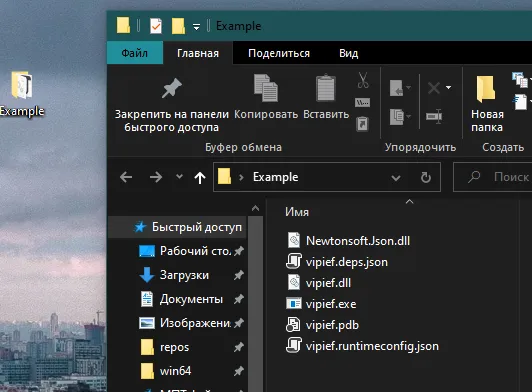Go up one folder level
Image resolution: width=532 pixels, height=392 pixels.
200,177
